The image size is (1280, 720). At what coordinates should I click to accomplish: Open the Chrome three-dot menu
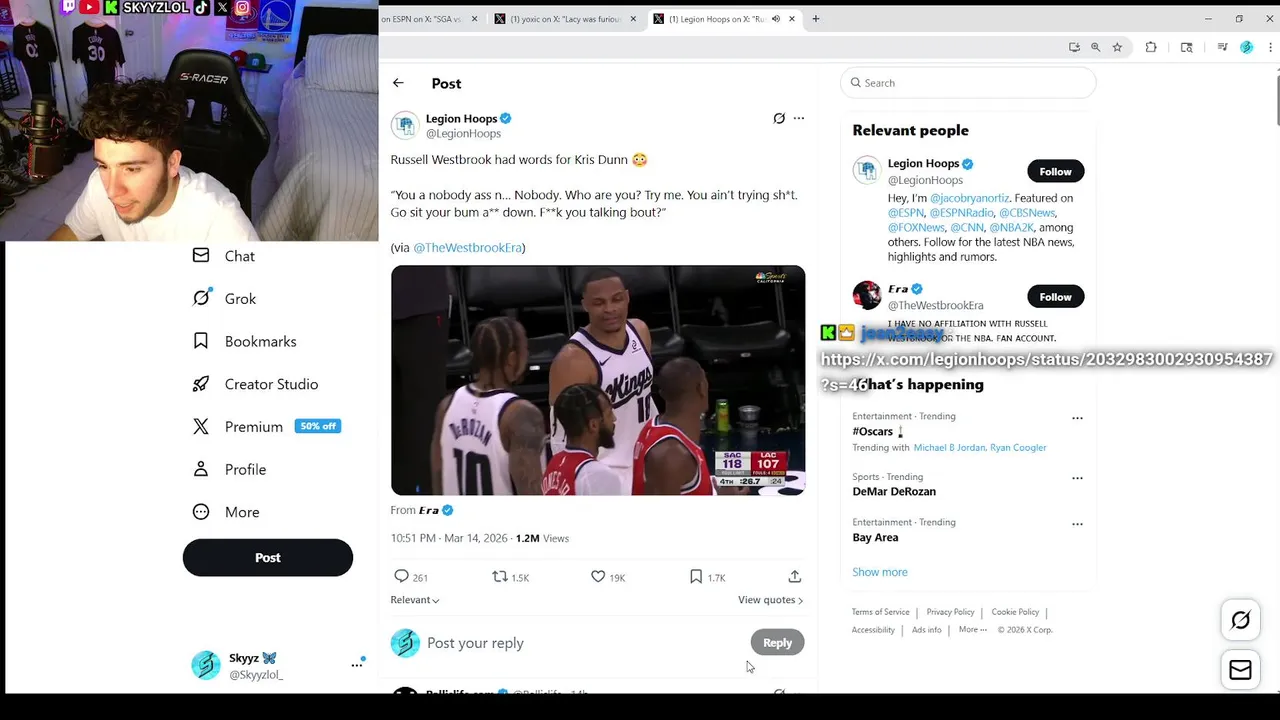[1270, 47]
